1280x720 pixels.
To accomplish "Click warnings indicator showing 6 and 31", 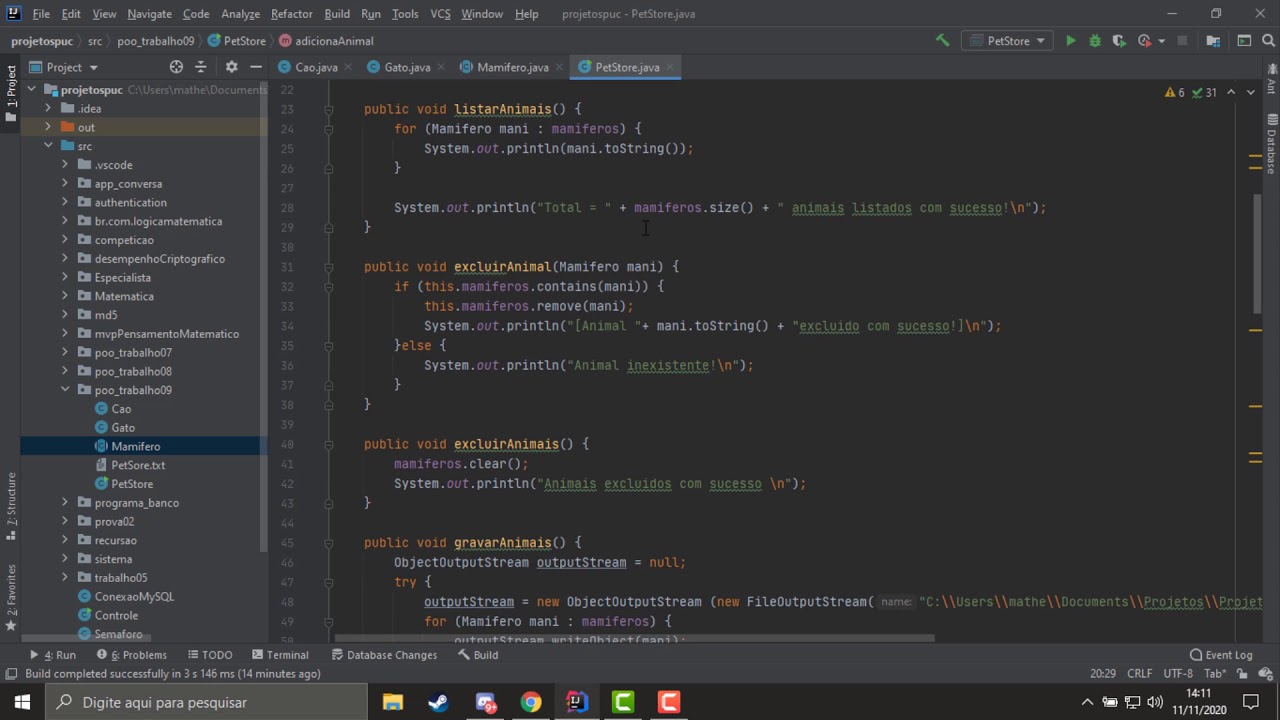I will 1190,92.
